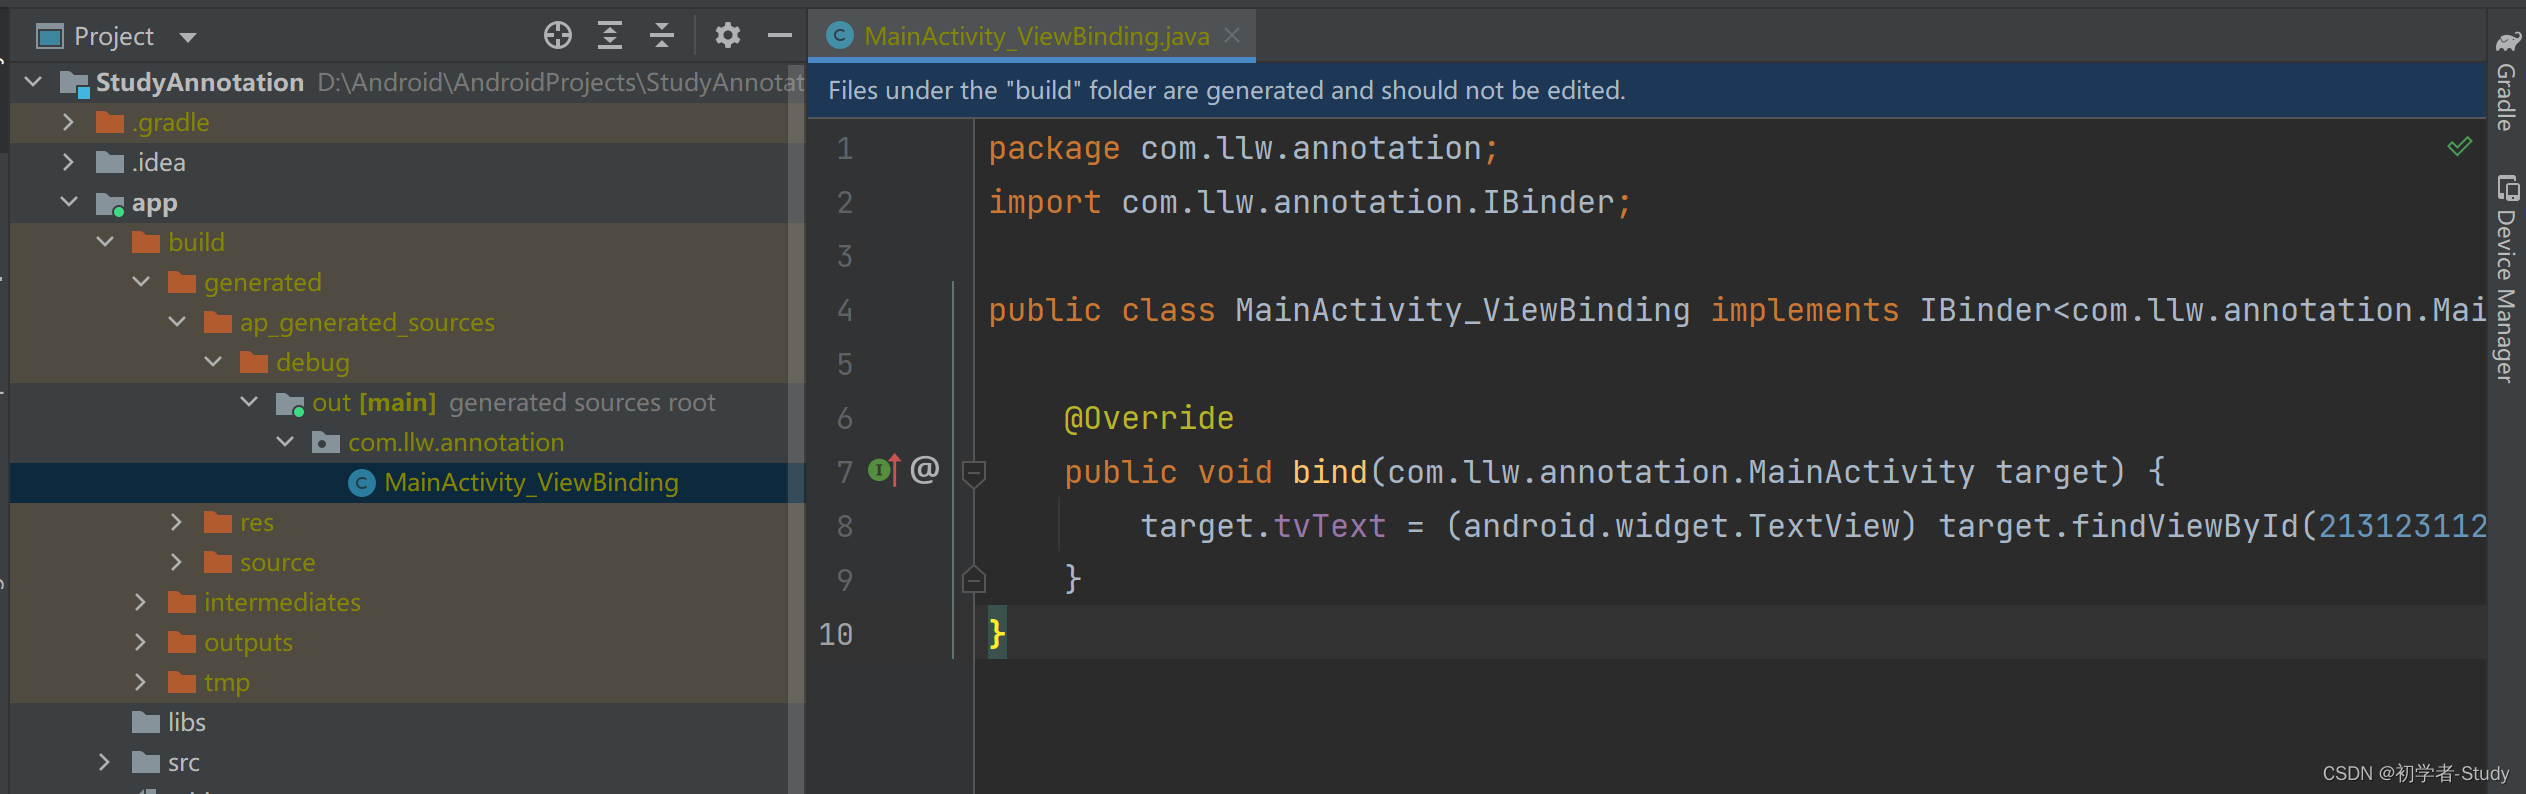Screen dimensions: 2526x794
Task: Click the com.llw.annotation package icon
Action: tap(326, 442)
